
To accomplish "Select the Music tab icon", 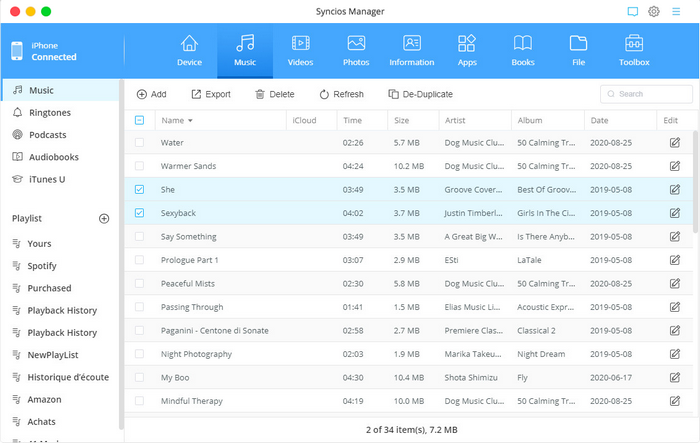I will pos(245,43).
